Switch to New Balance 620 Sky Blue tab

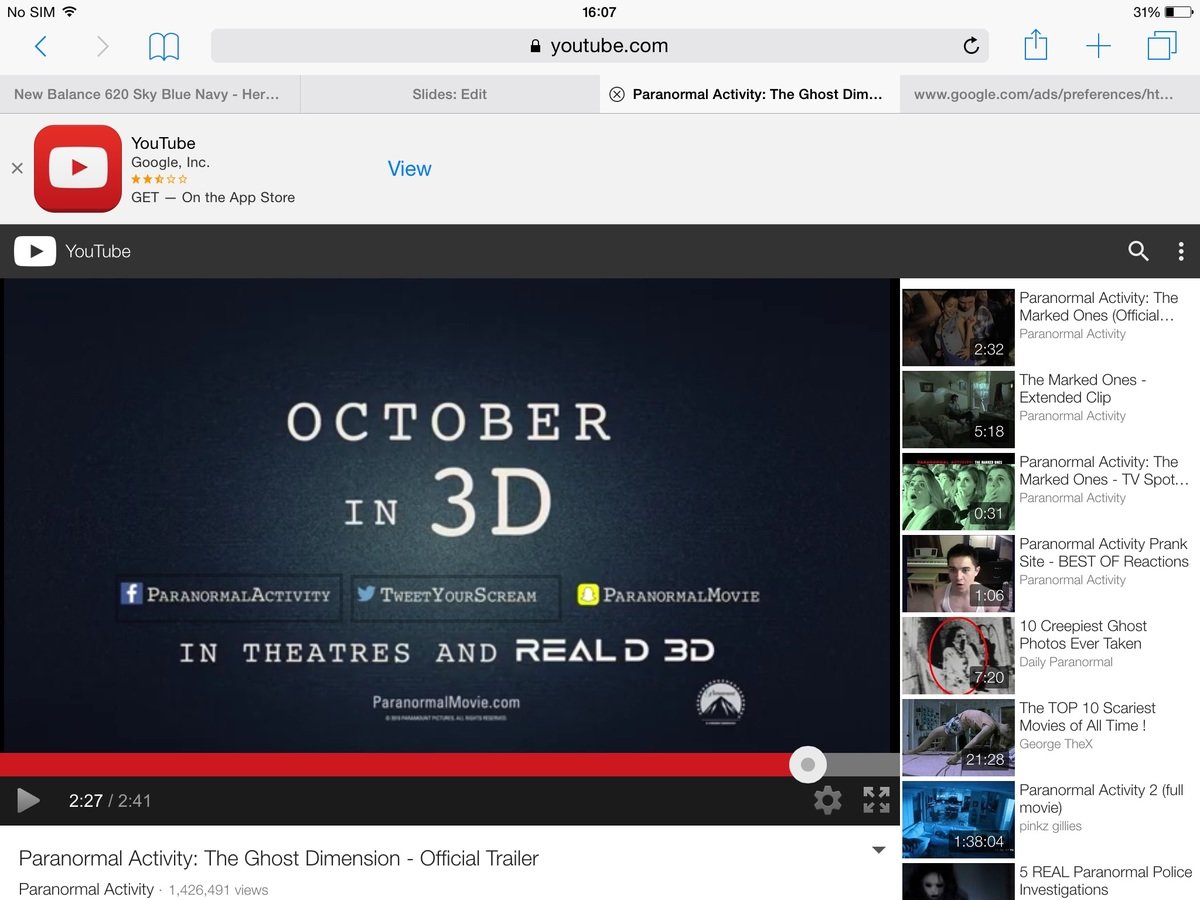(150, 94)
